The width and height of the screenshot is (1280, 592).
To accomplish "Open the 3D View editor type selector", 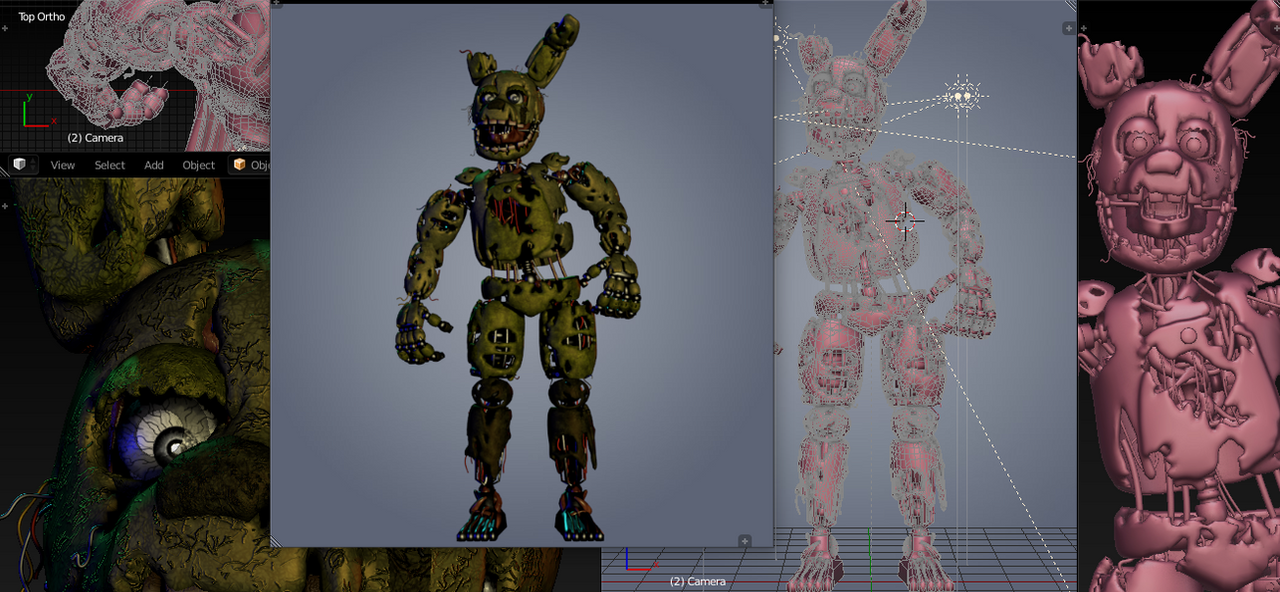I will [24, 164].
